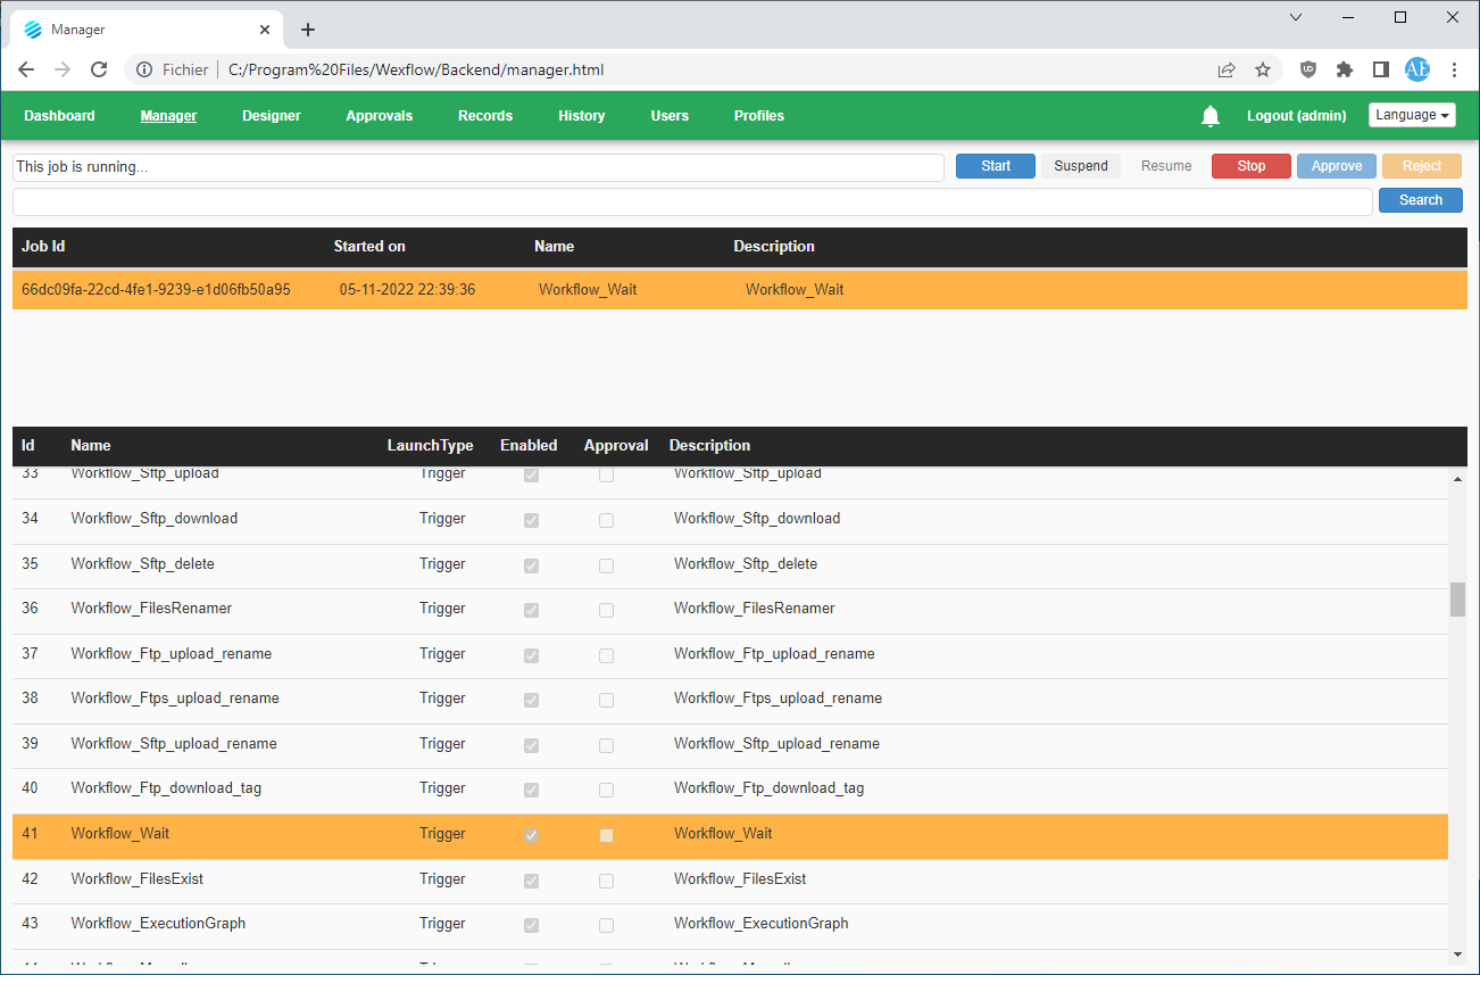Open the notification bell icon
1480x987 pixels.
pyautogui.click(x=1210, y=116)
